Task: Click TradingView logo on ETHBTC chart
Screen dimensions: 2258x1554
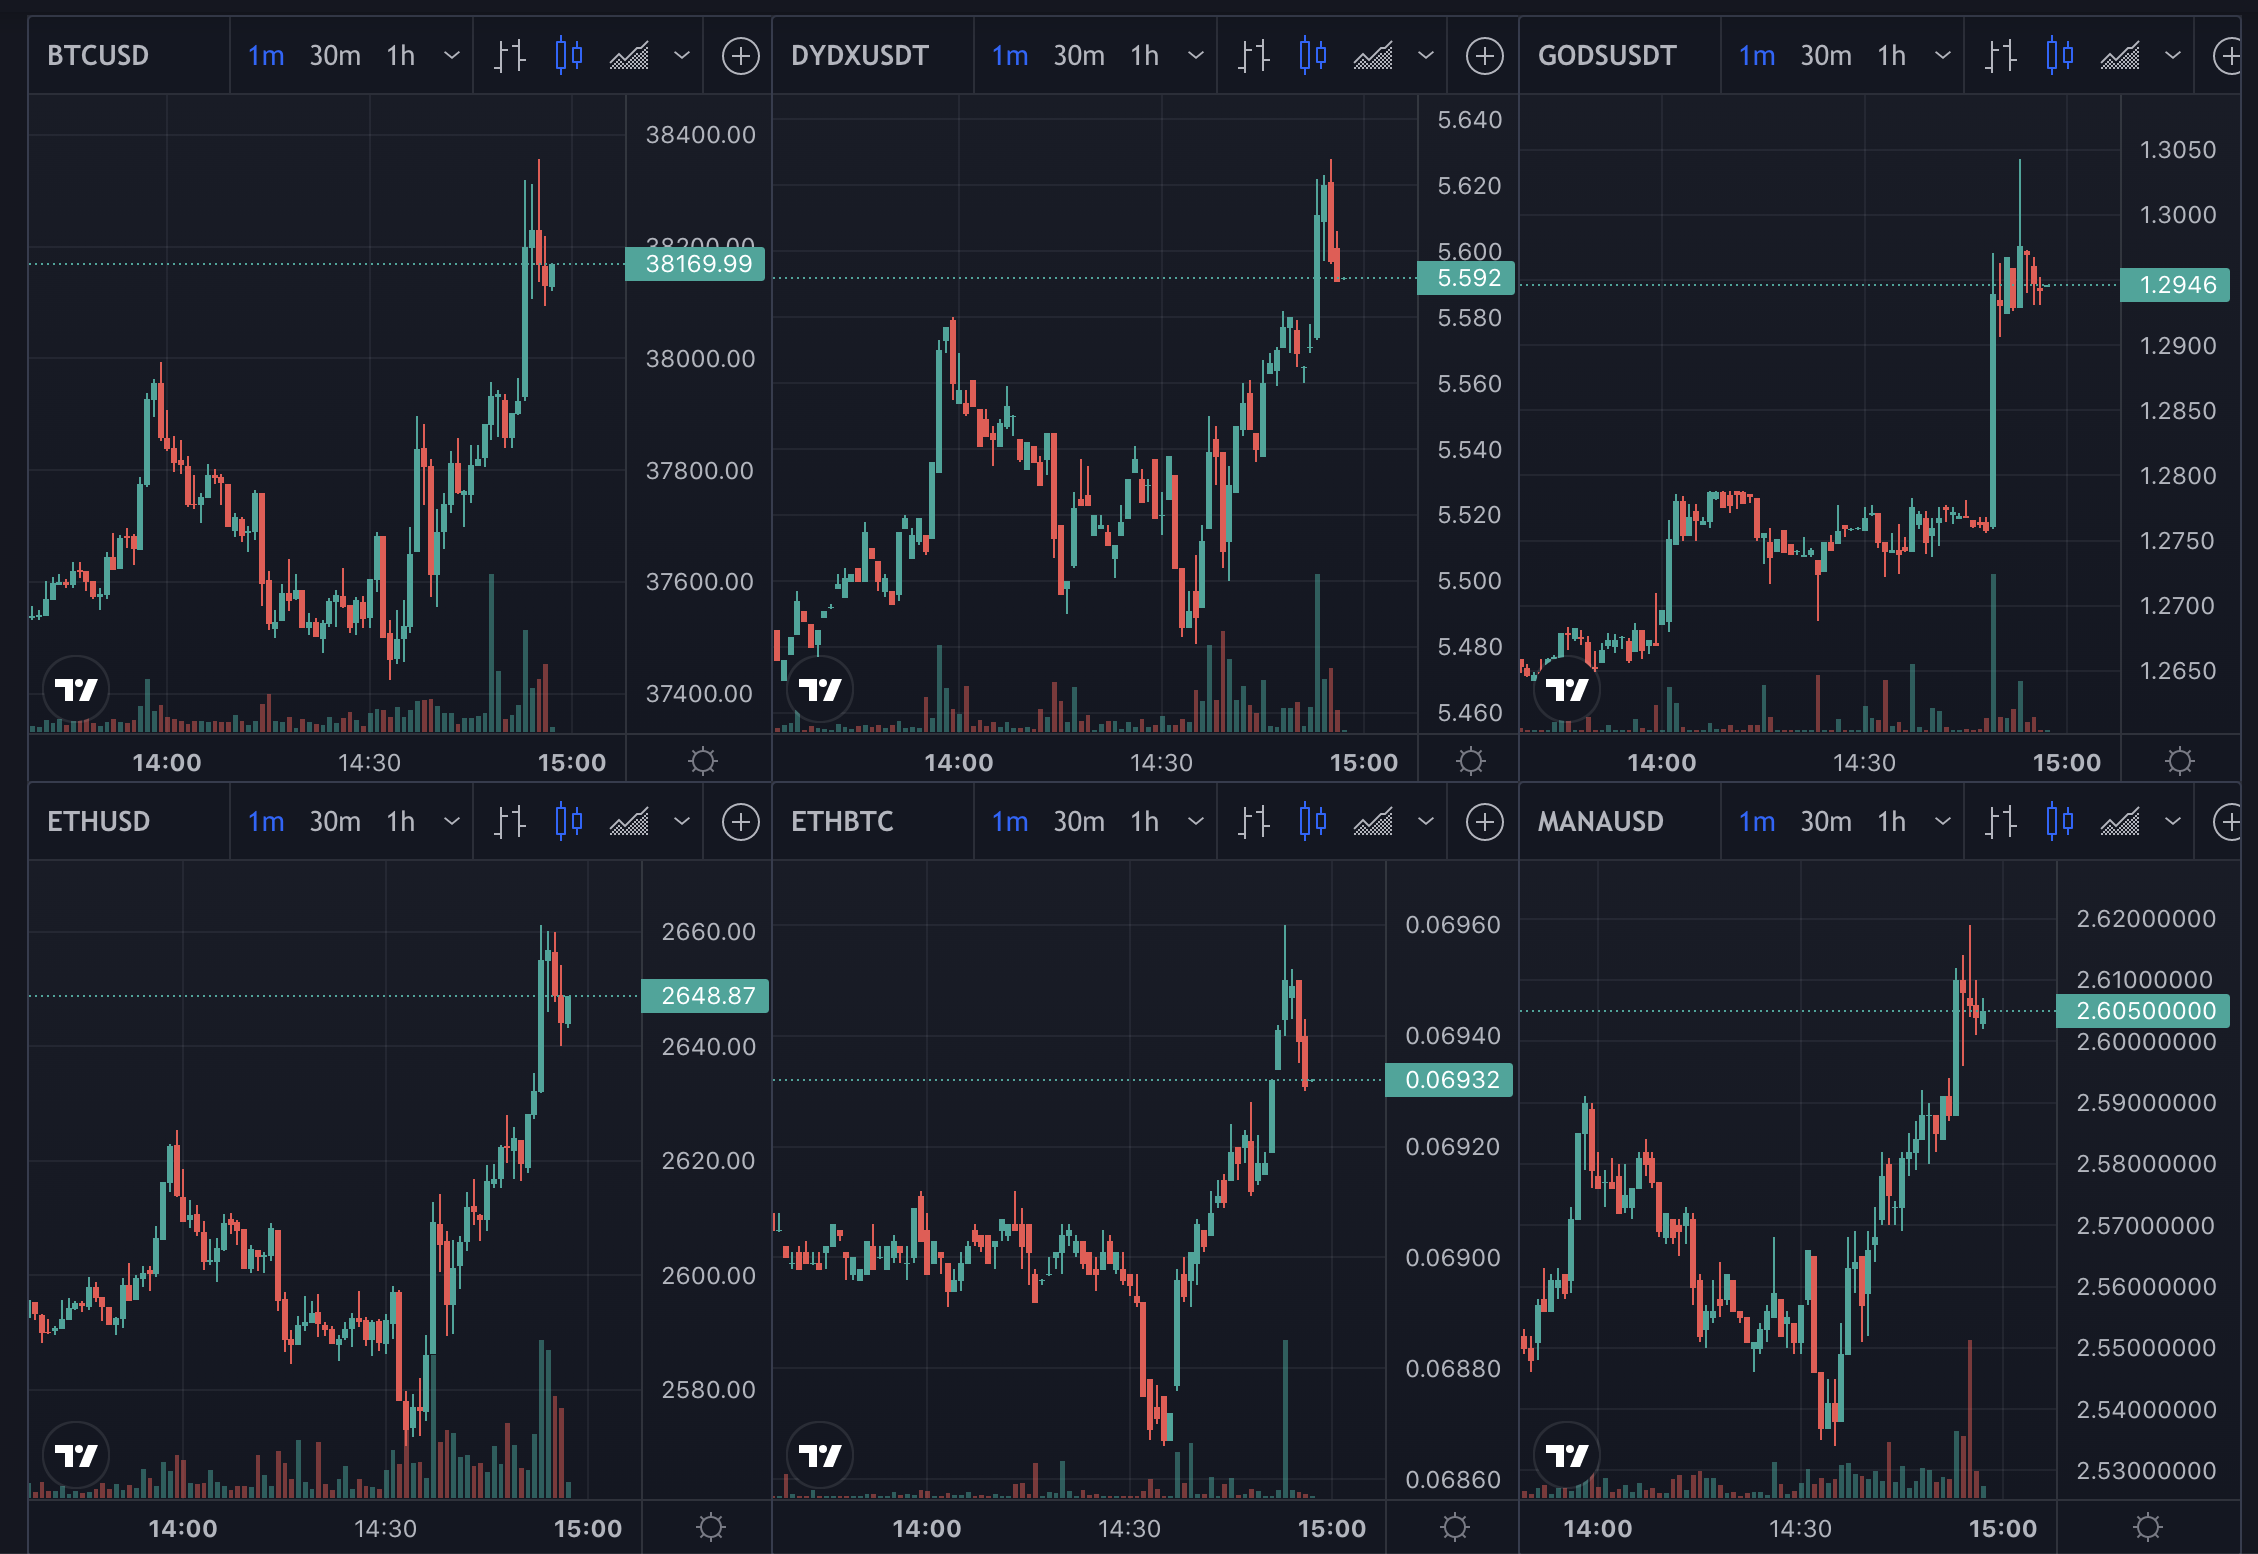Action: [820, 1455]
